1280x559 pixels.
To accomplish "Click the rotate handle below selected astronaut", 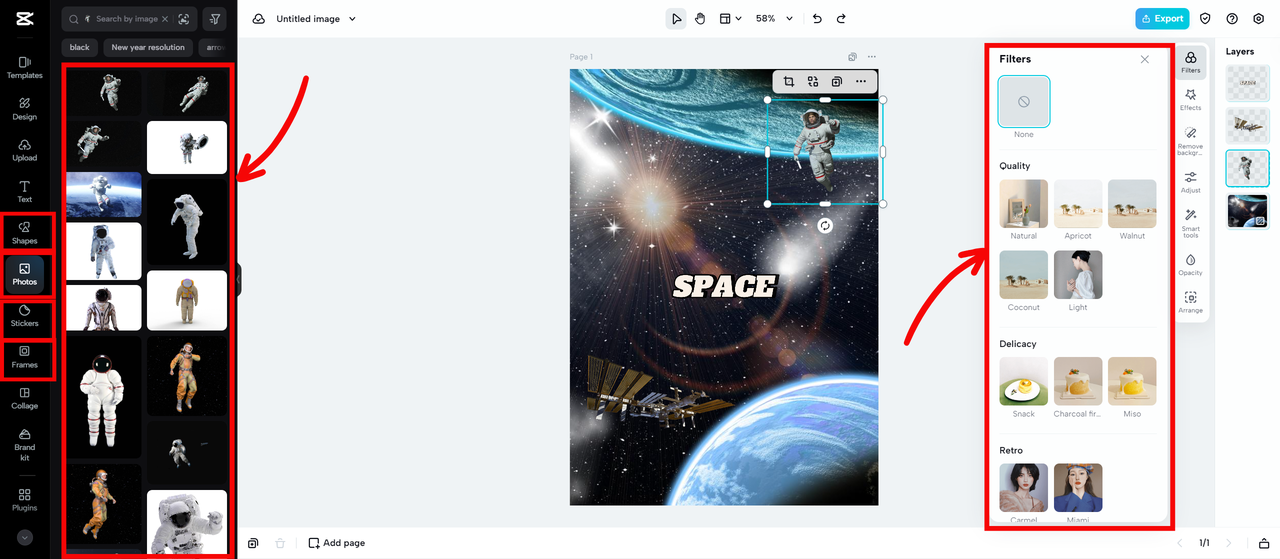I will pyautogui.click(x=825, y=225).
